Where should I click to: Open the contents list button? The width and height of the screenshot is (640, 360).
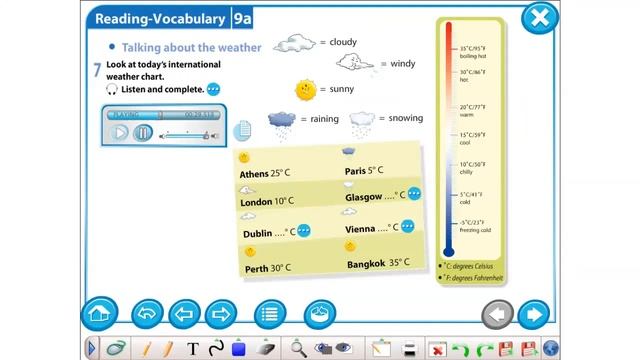click(270, 314)
